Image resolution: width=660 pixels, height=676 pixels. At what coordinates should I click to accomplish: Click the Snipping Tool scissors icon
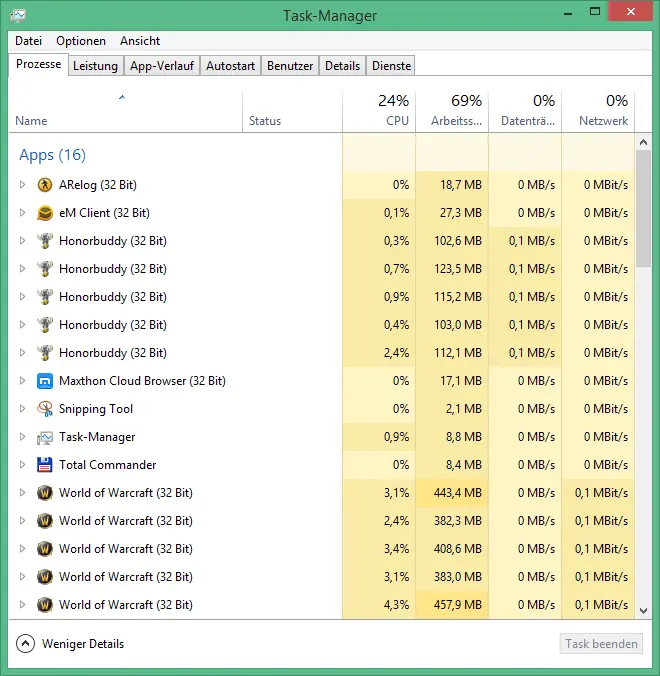pyautogui.click(x=45, y=409)
